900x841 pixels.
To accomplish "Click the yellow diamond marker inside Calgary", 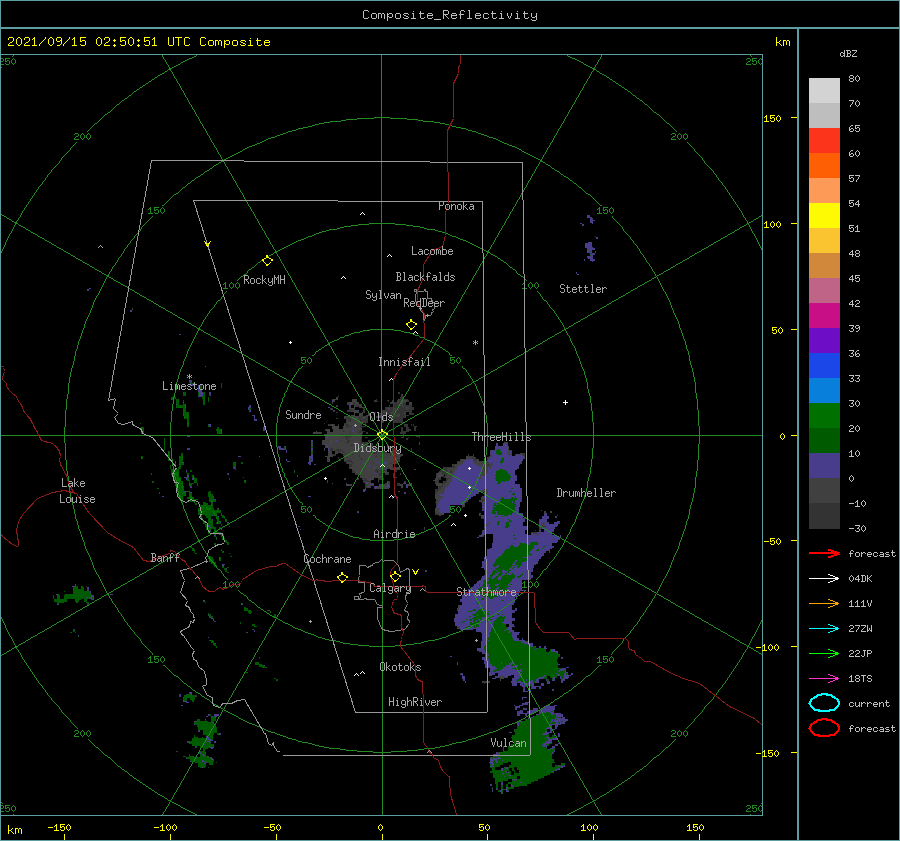I will 395,576.
